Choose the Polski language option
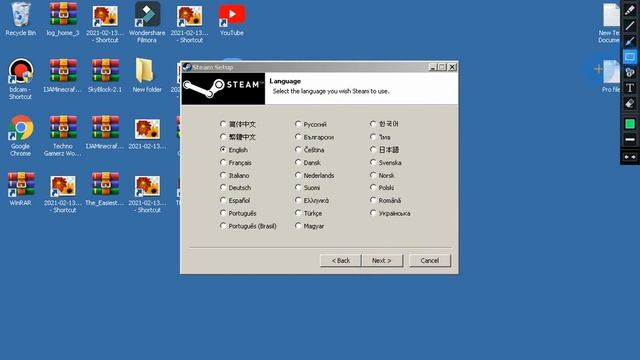Image resolution: width=640 pixels, height=360 pixels. tap(373, 187)
